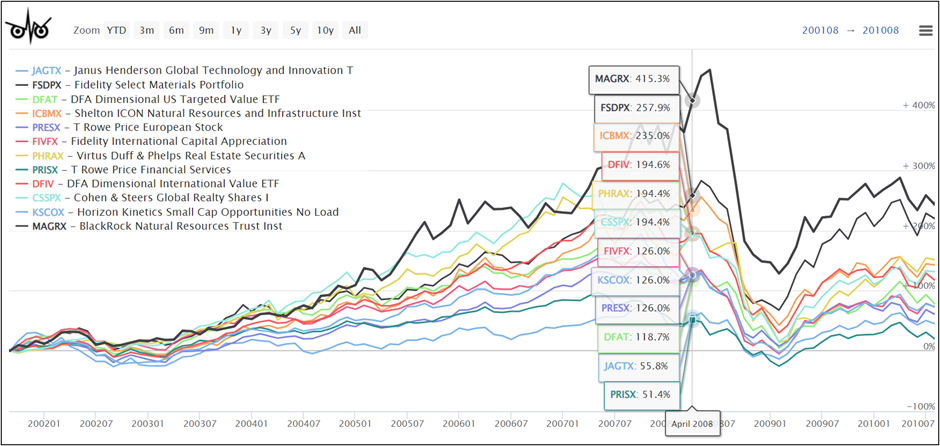Choose the 6m zoom option

177,30
